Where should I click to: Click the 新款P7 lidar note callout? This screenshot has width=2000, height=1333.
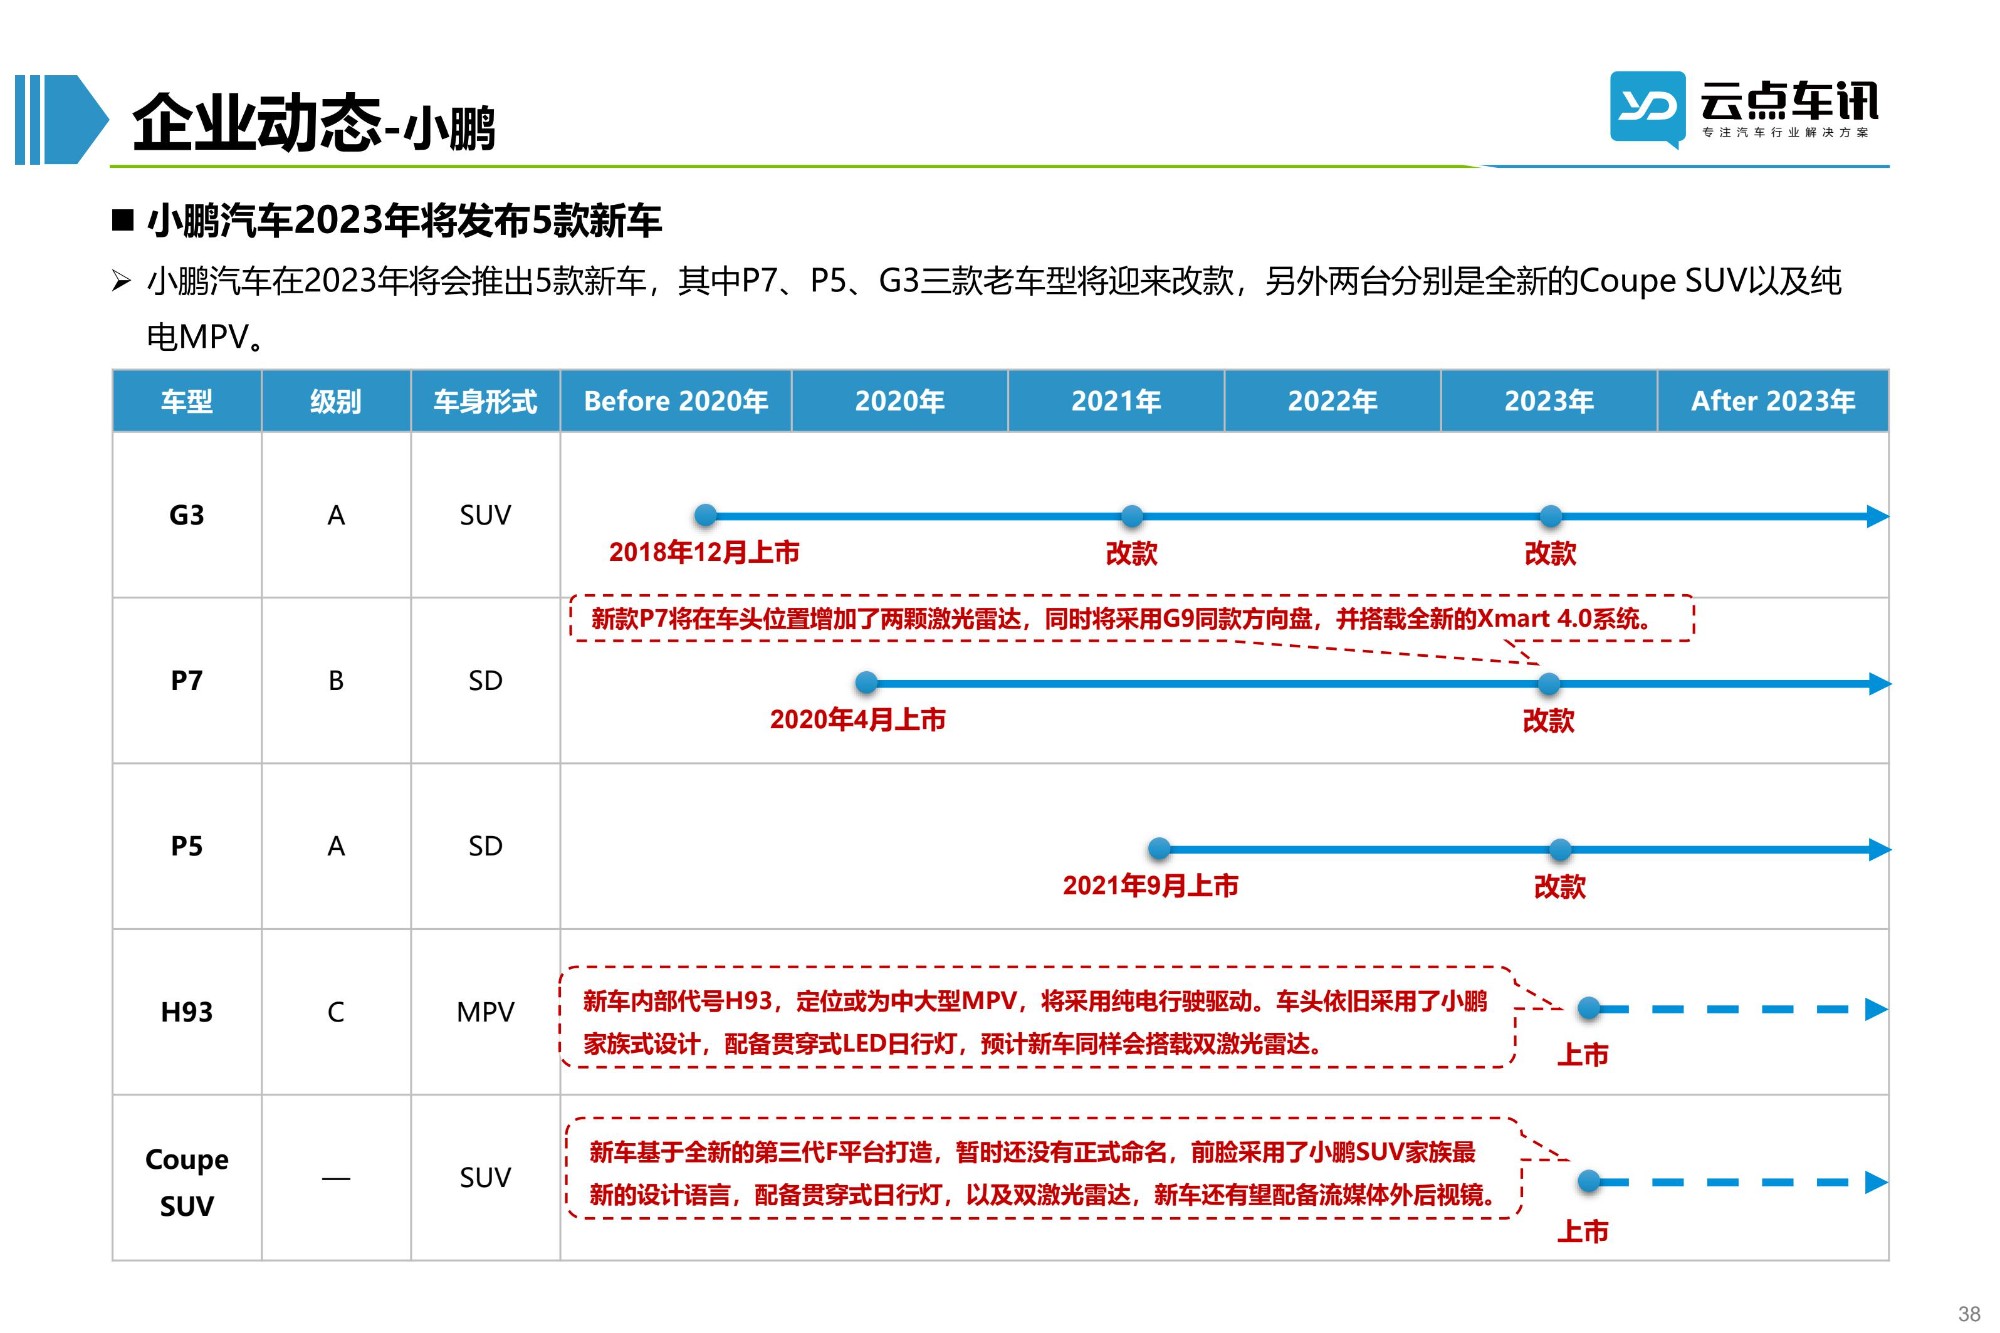pos(1131,618)
